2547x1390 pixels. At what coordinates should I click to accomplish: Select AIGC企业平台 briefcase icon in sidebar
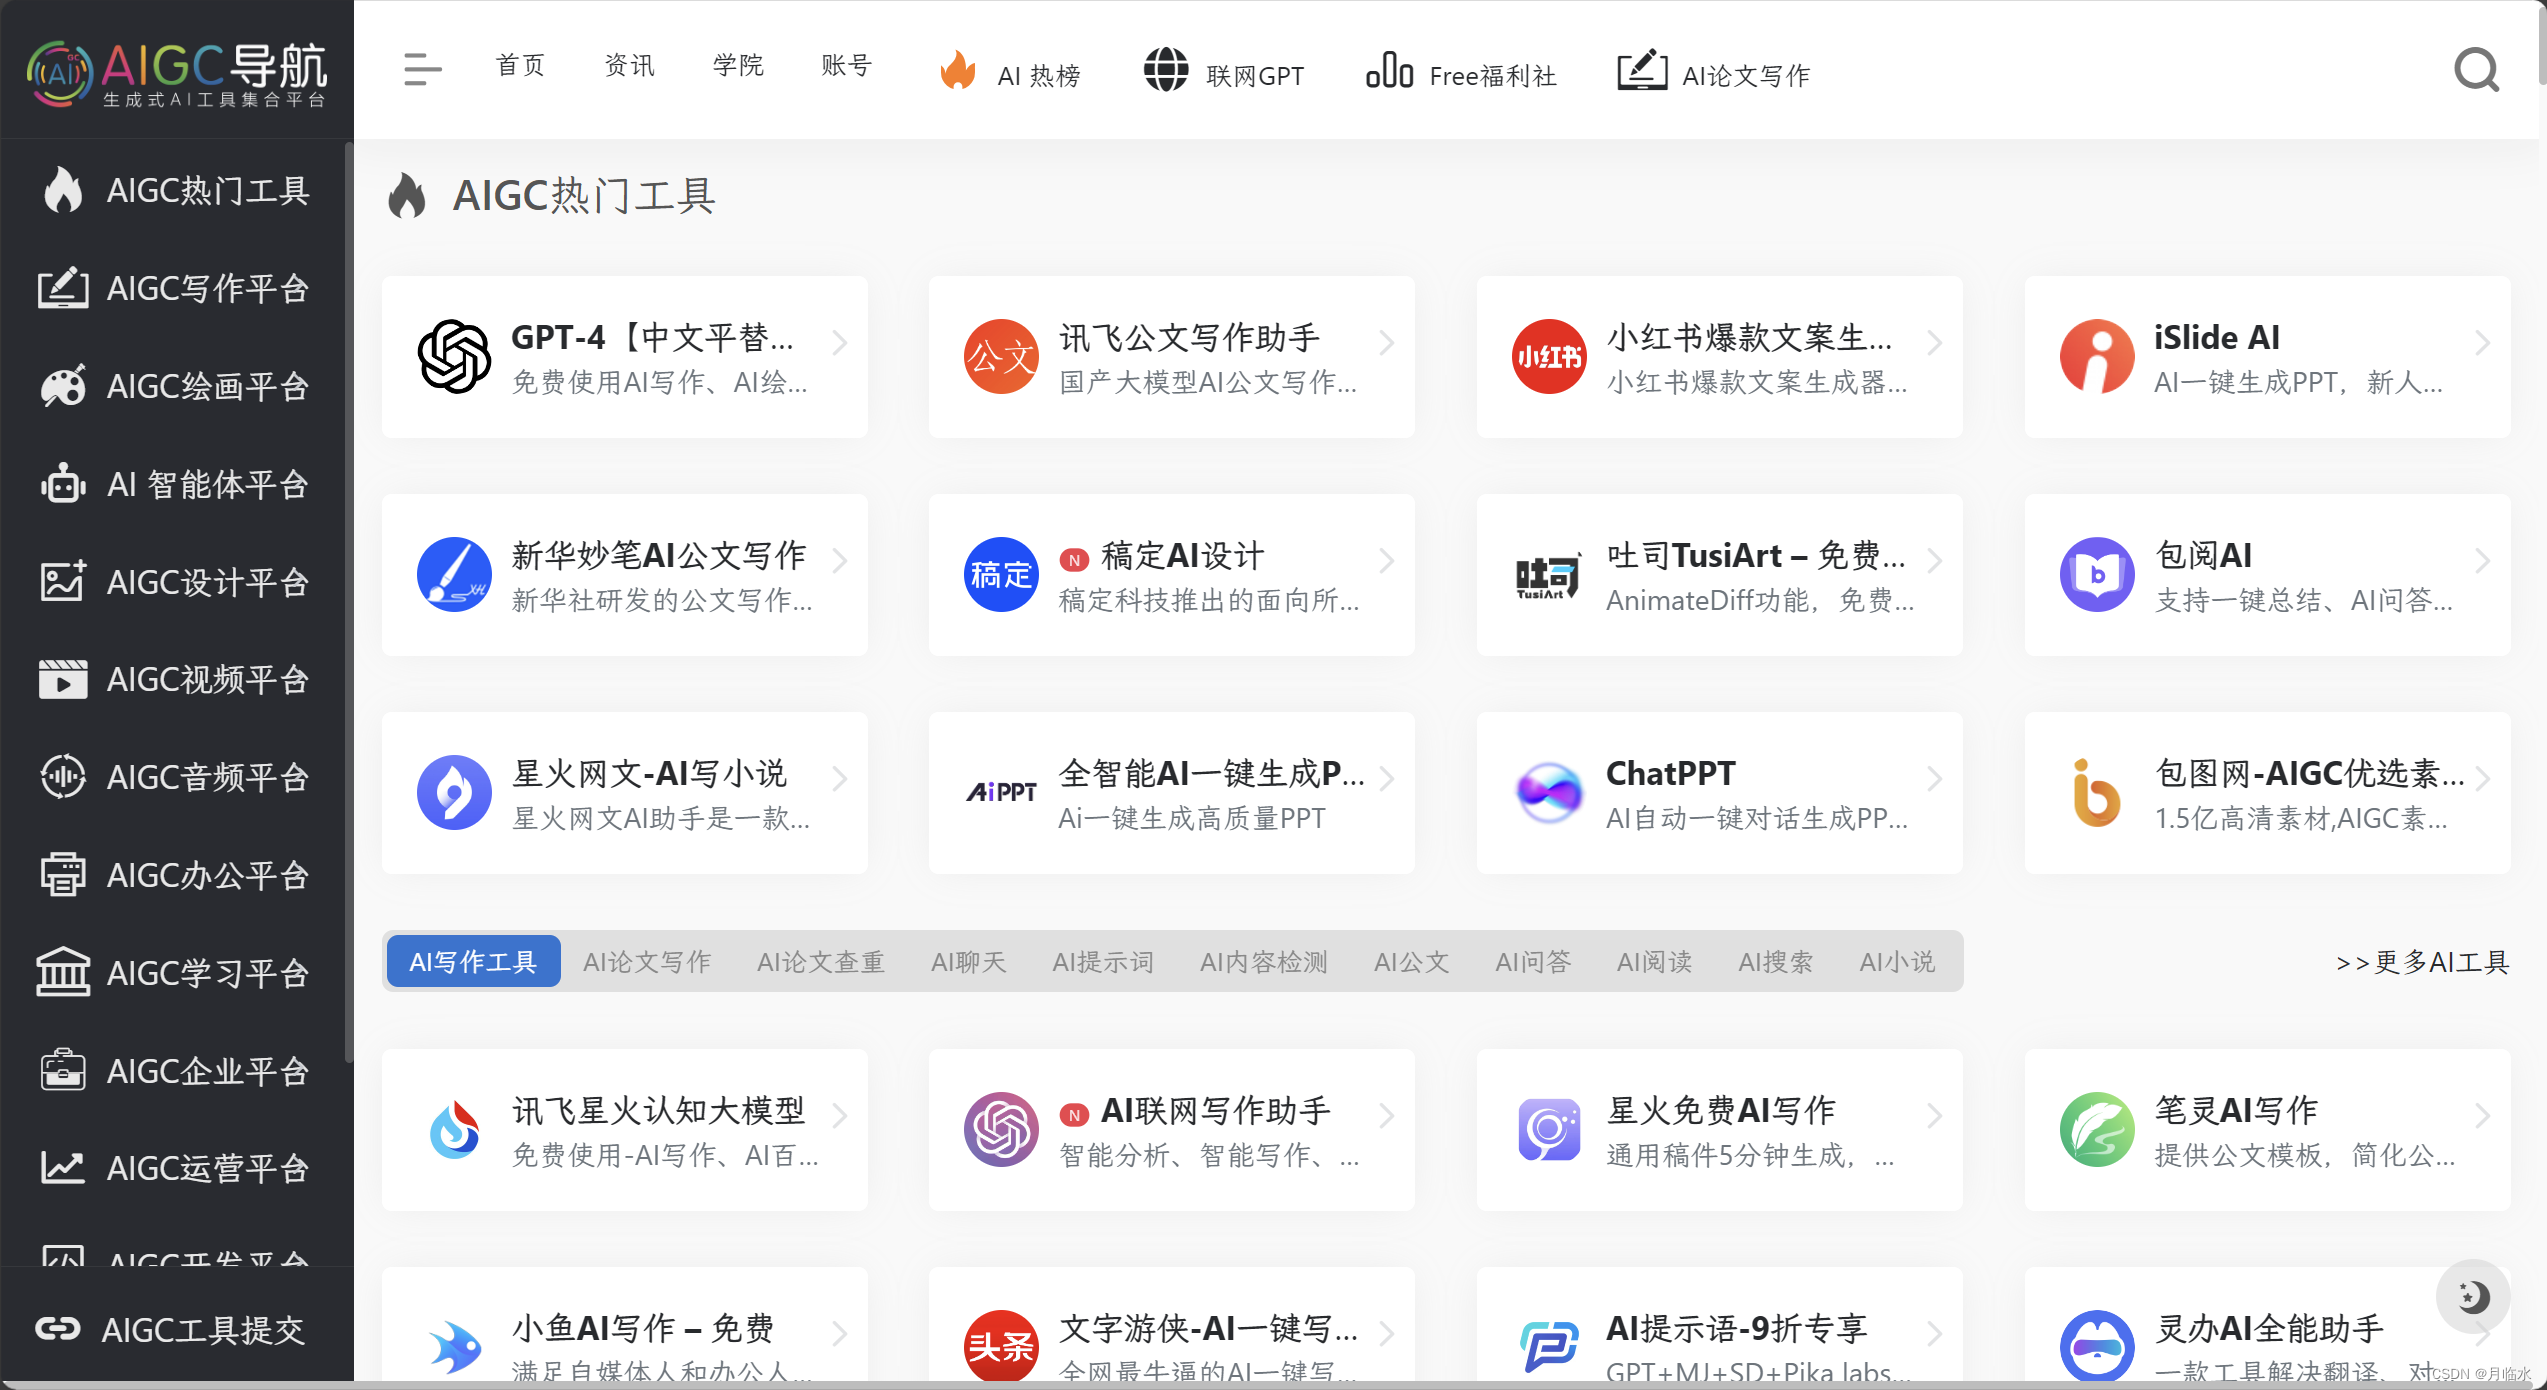pos(63,1070)
